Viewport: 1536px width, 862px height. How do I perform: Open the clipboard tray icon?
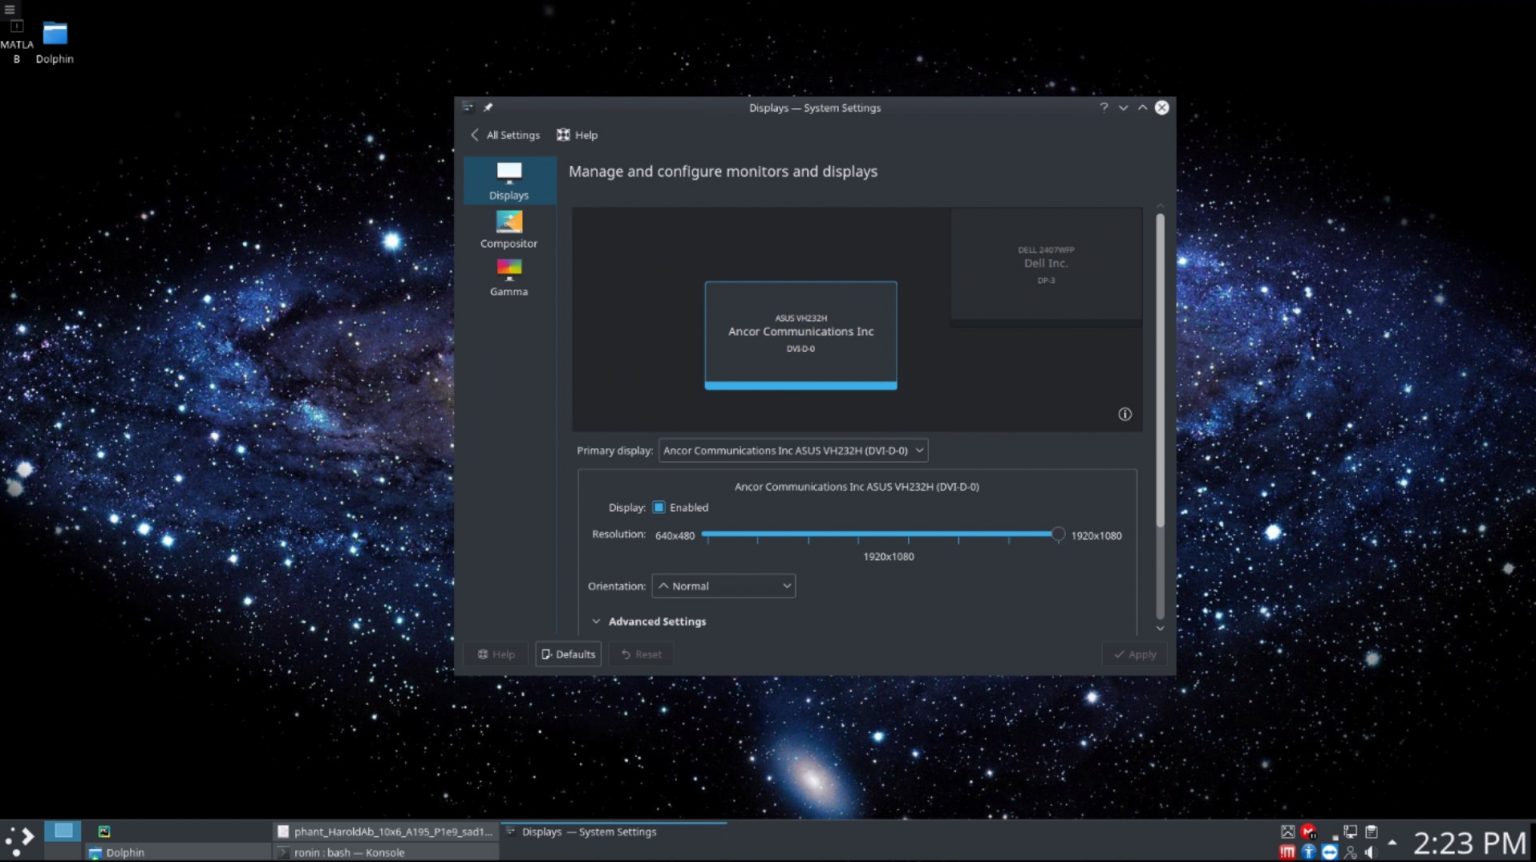1371,832
